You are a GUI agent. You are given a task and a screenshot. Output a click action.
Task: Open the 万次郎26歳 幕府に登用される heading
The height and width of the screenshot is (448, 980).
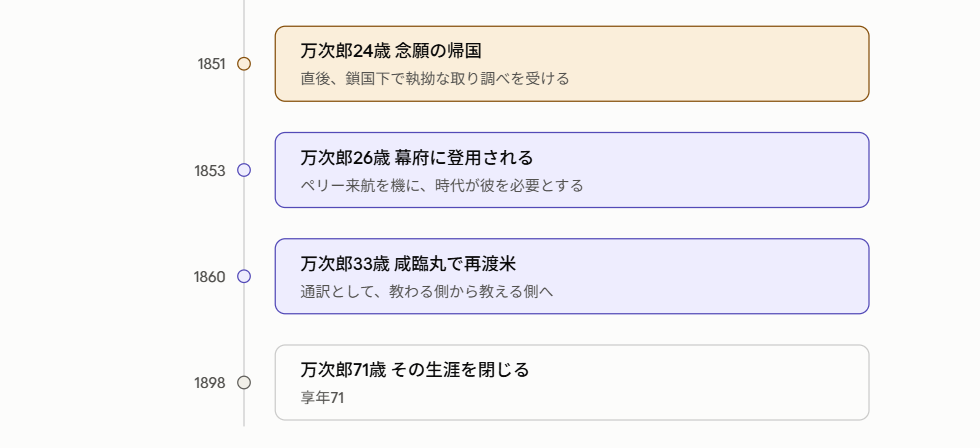[x=417, y=157]
